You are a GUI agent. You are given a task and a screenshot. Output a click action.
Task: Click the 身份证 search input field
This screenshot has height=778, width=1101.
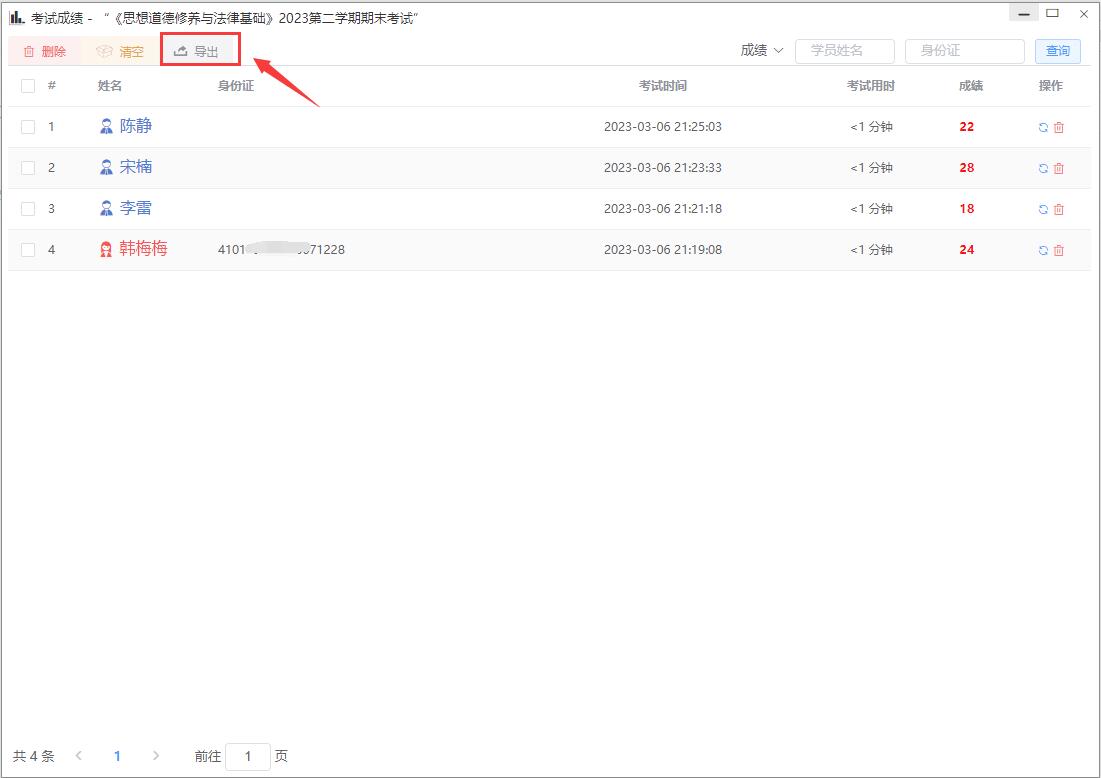(x=964, y=51)
